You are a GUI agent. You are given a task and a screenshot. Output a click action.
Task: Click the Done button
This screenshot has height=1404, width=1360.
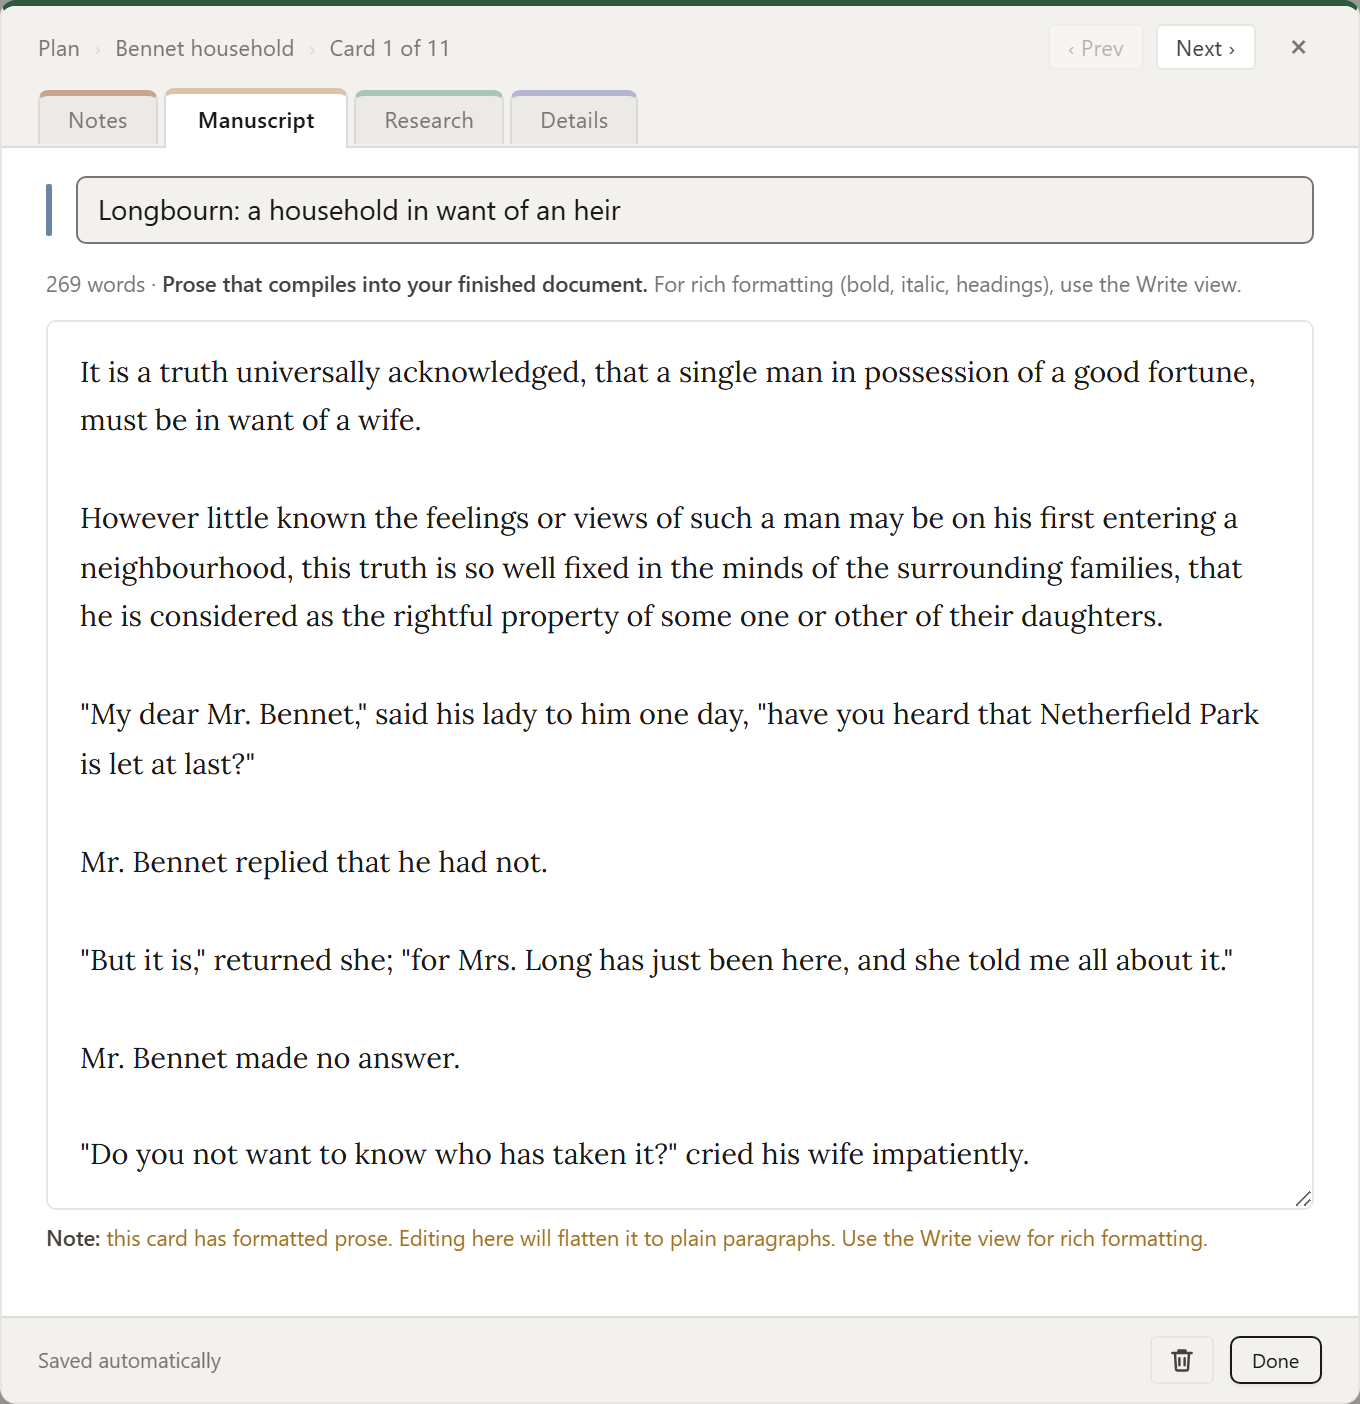(1275, 1360)
